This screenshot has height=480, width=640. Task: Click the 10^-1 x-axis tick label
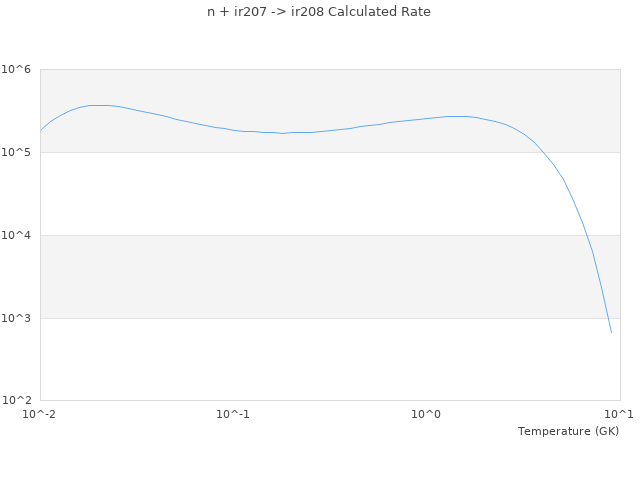point(233,415)
